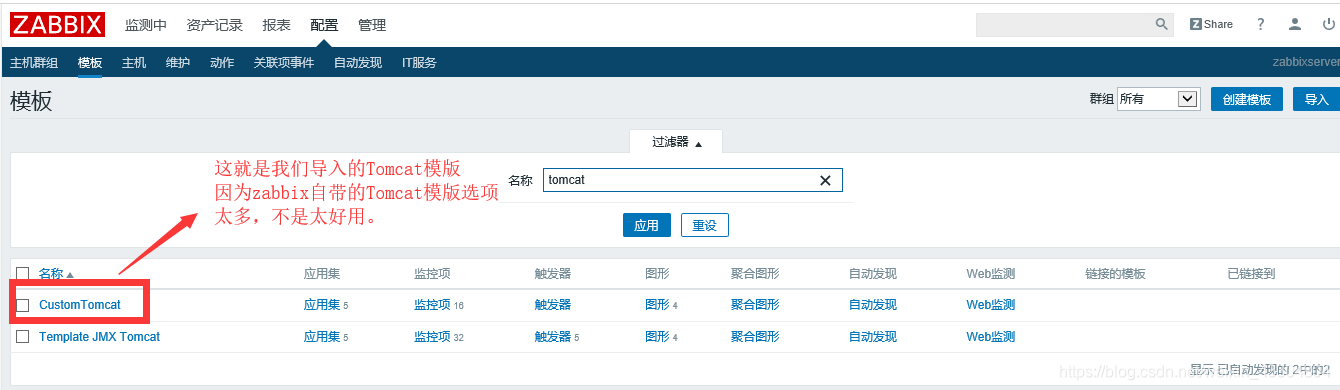
Task: Go to 主机群组 submenu
Action: pyautogui.click(x=34, y=62)
